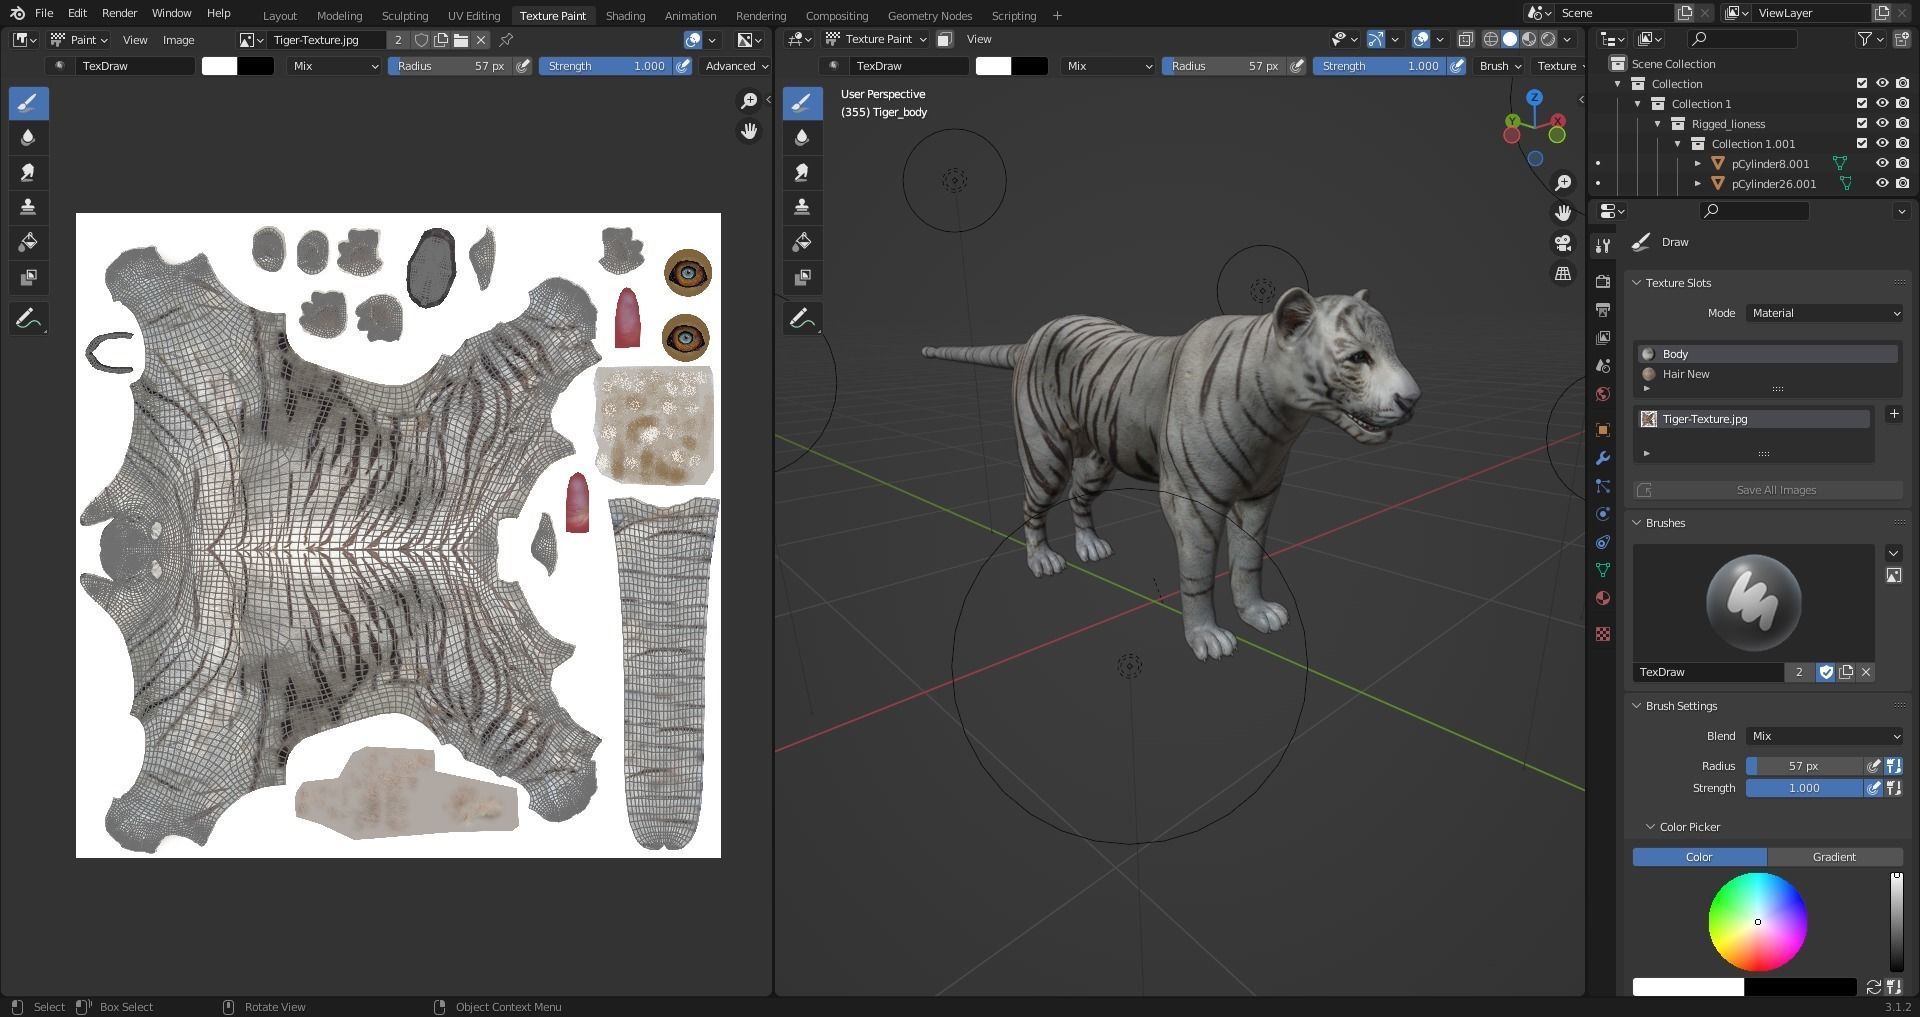Collapse the Texture Slots panel
Viewport: 1920px width, 1017px height.
(1637, 283)
